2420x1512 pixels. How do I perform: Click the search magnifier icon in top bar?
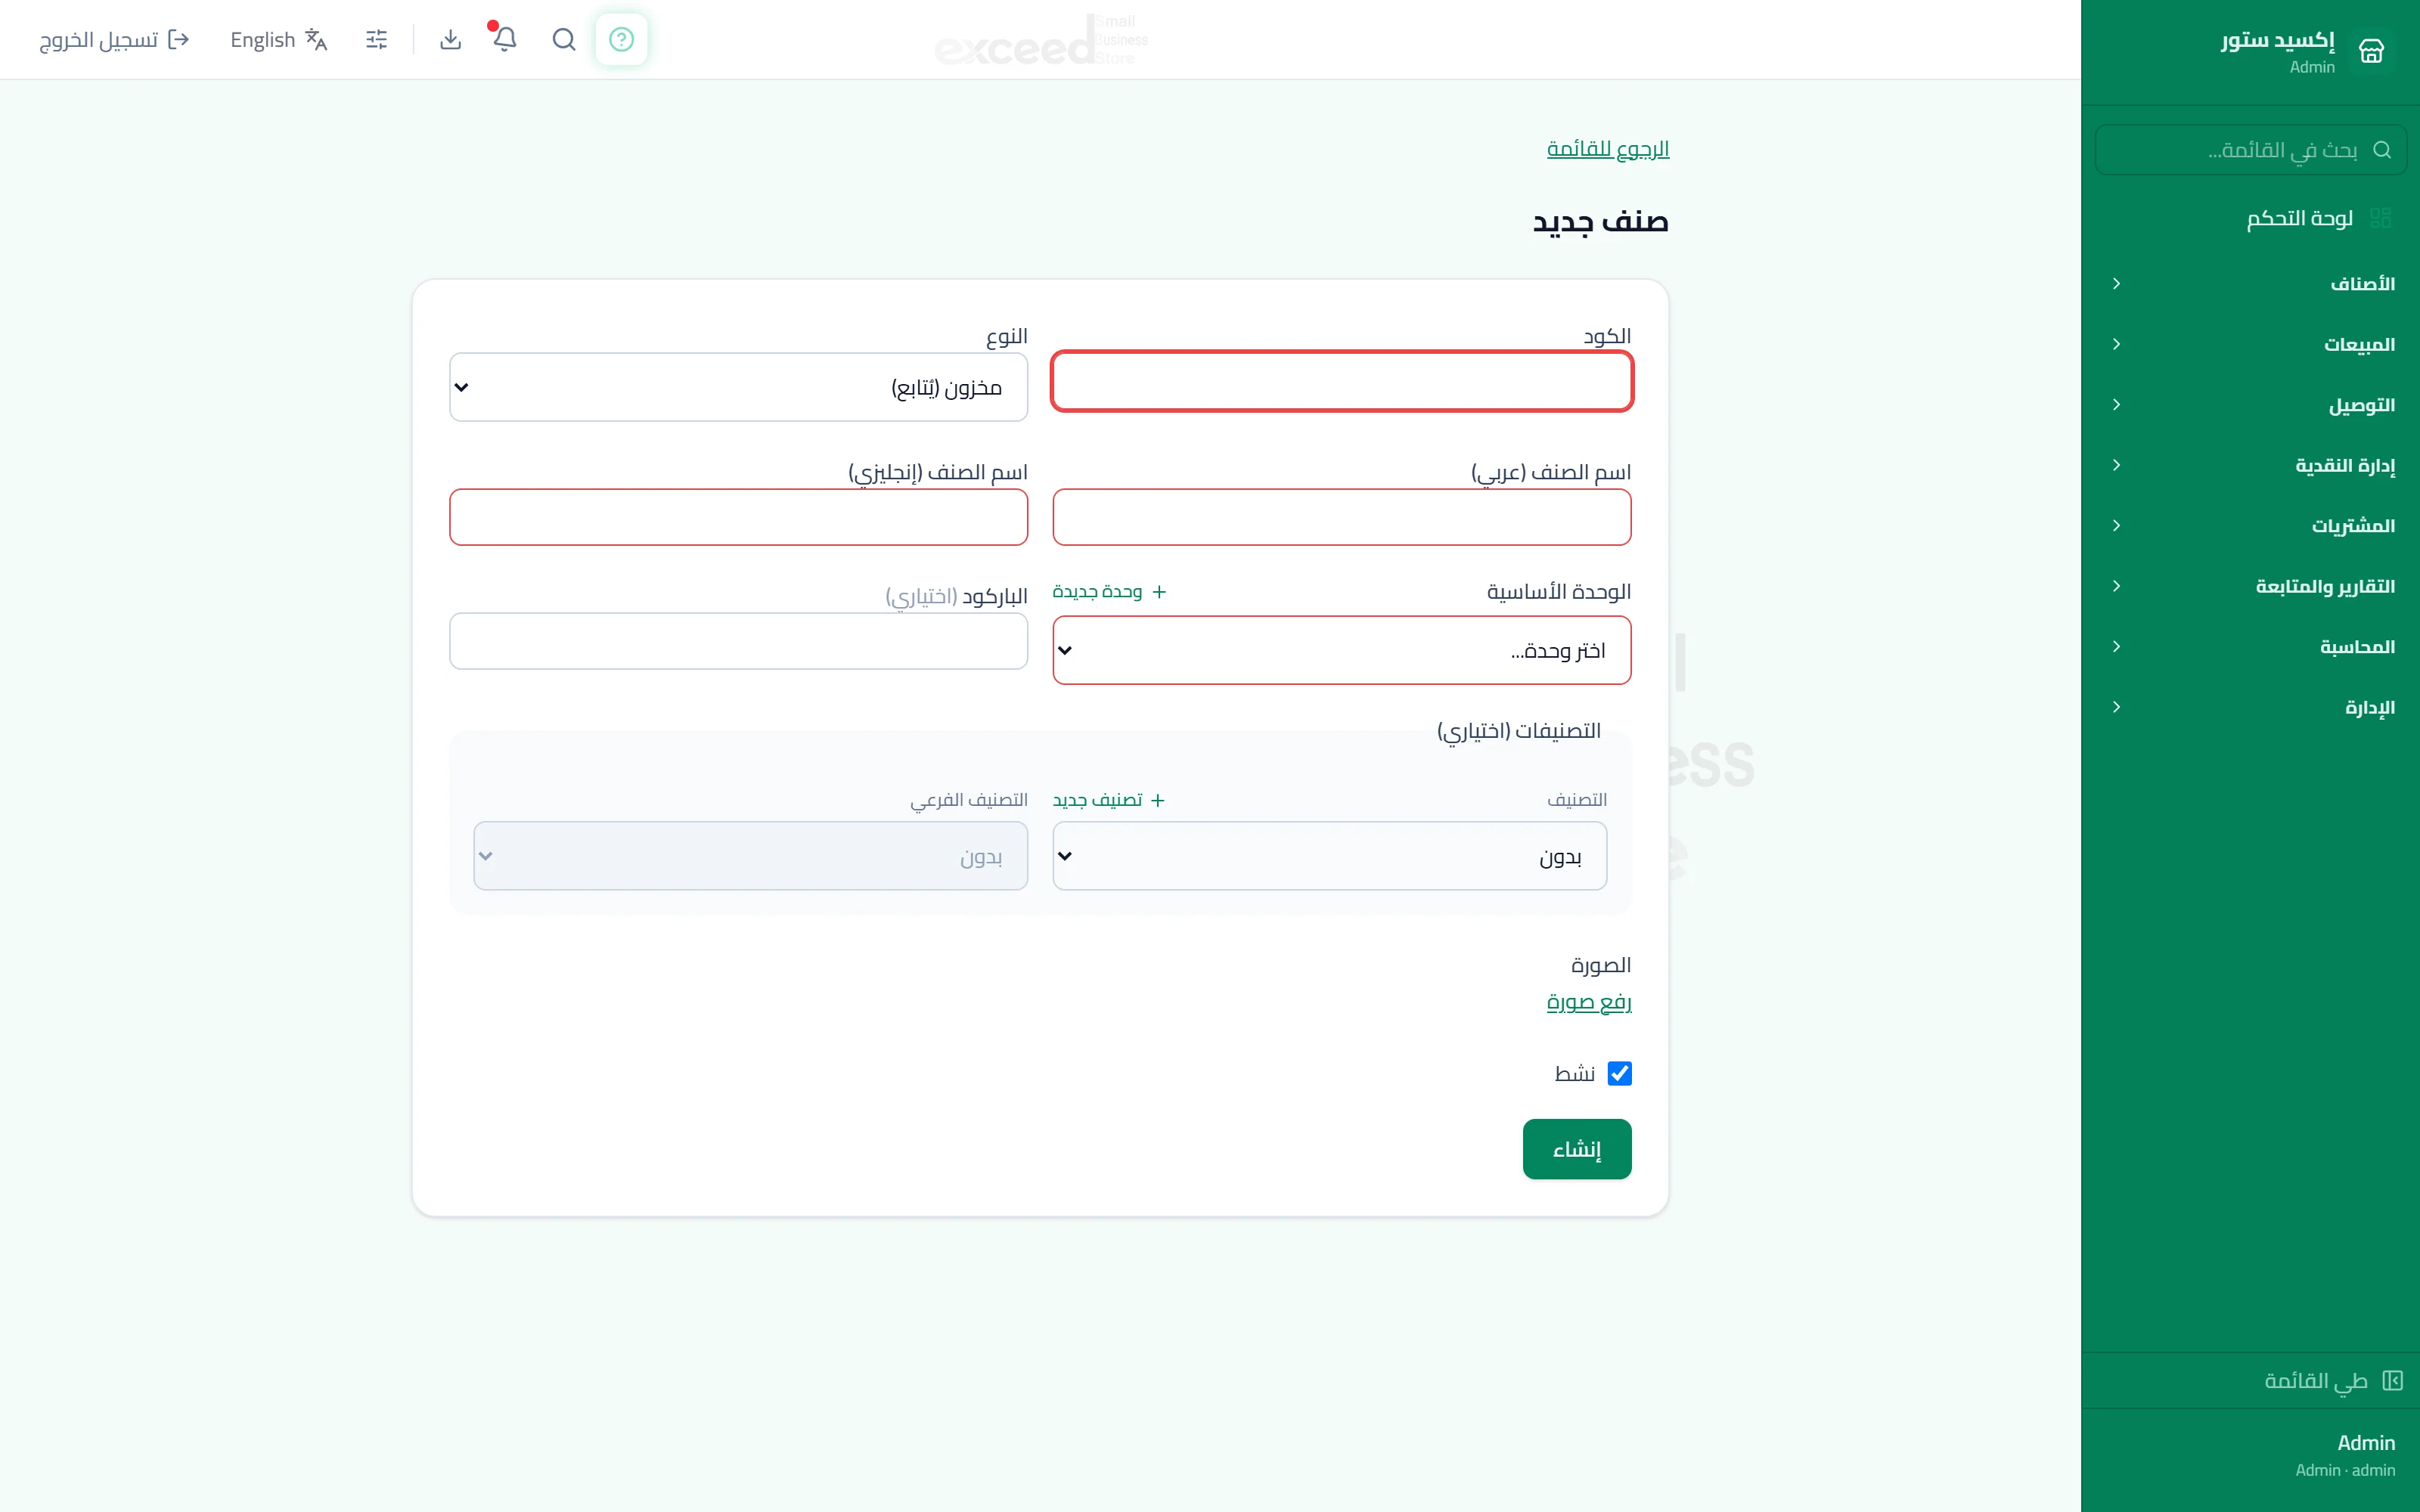564,39
